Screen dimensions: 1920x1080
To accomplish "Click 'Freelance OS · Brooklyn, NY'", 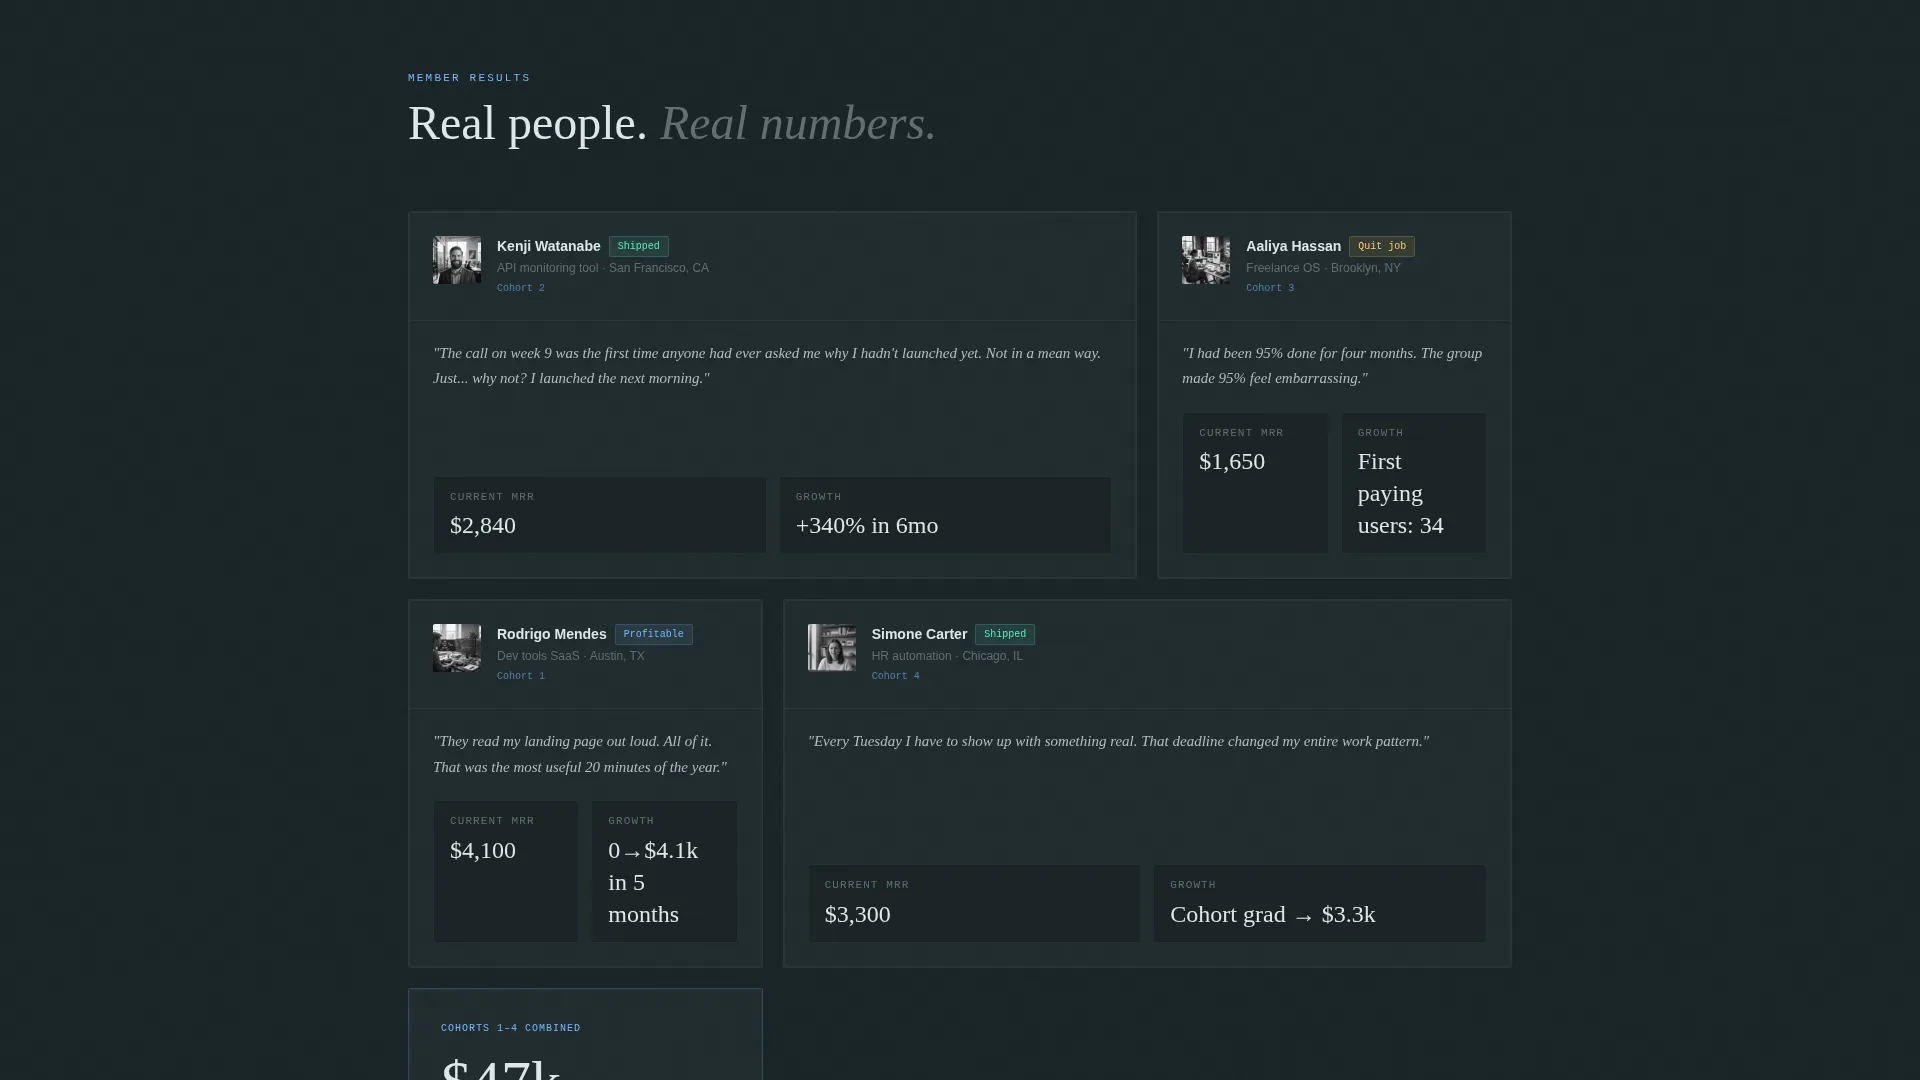I will [1323, 268].
